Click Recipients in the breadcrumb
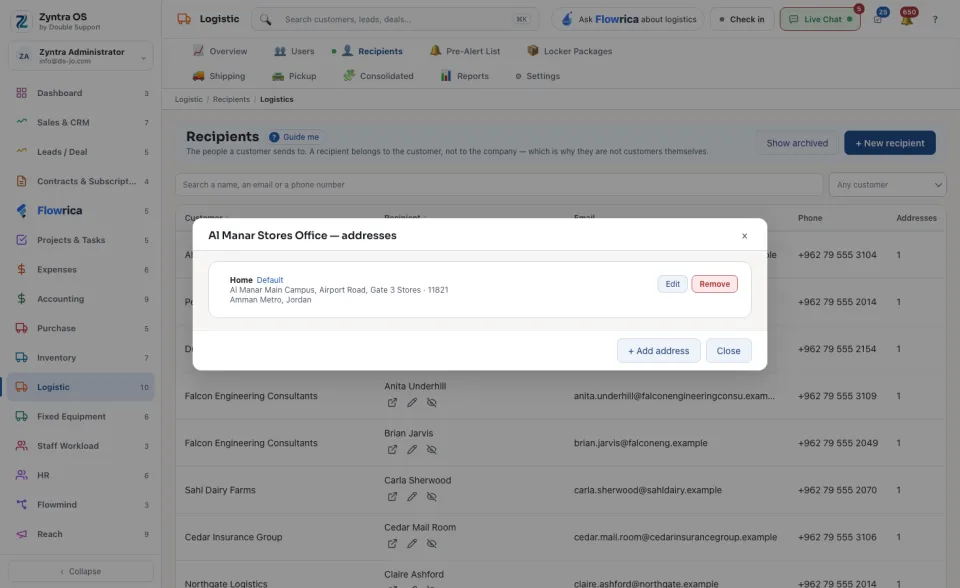This screenshot has width=960, height=588. (x=231, y=99)
